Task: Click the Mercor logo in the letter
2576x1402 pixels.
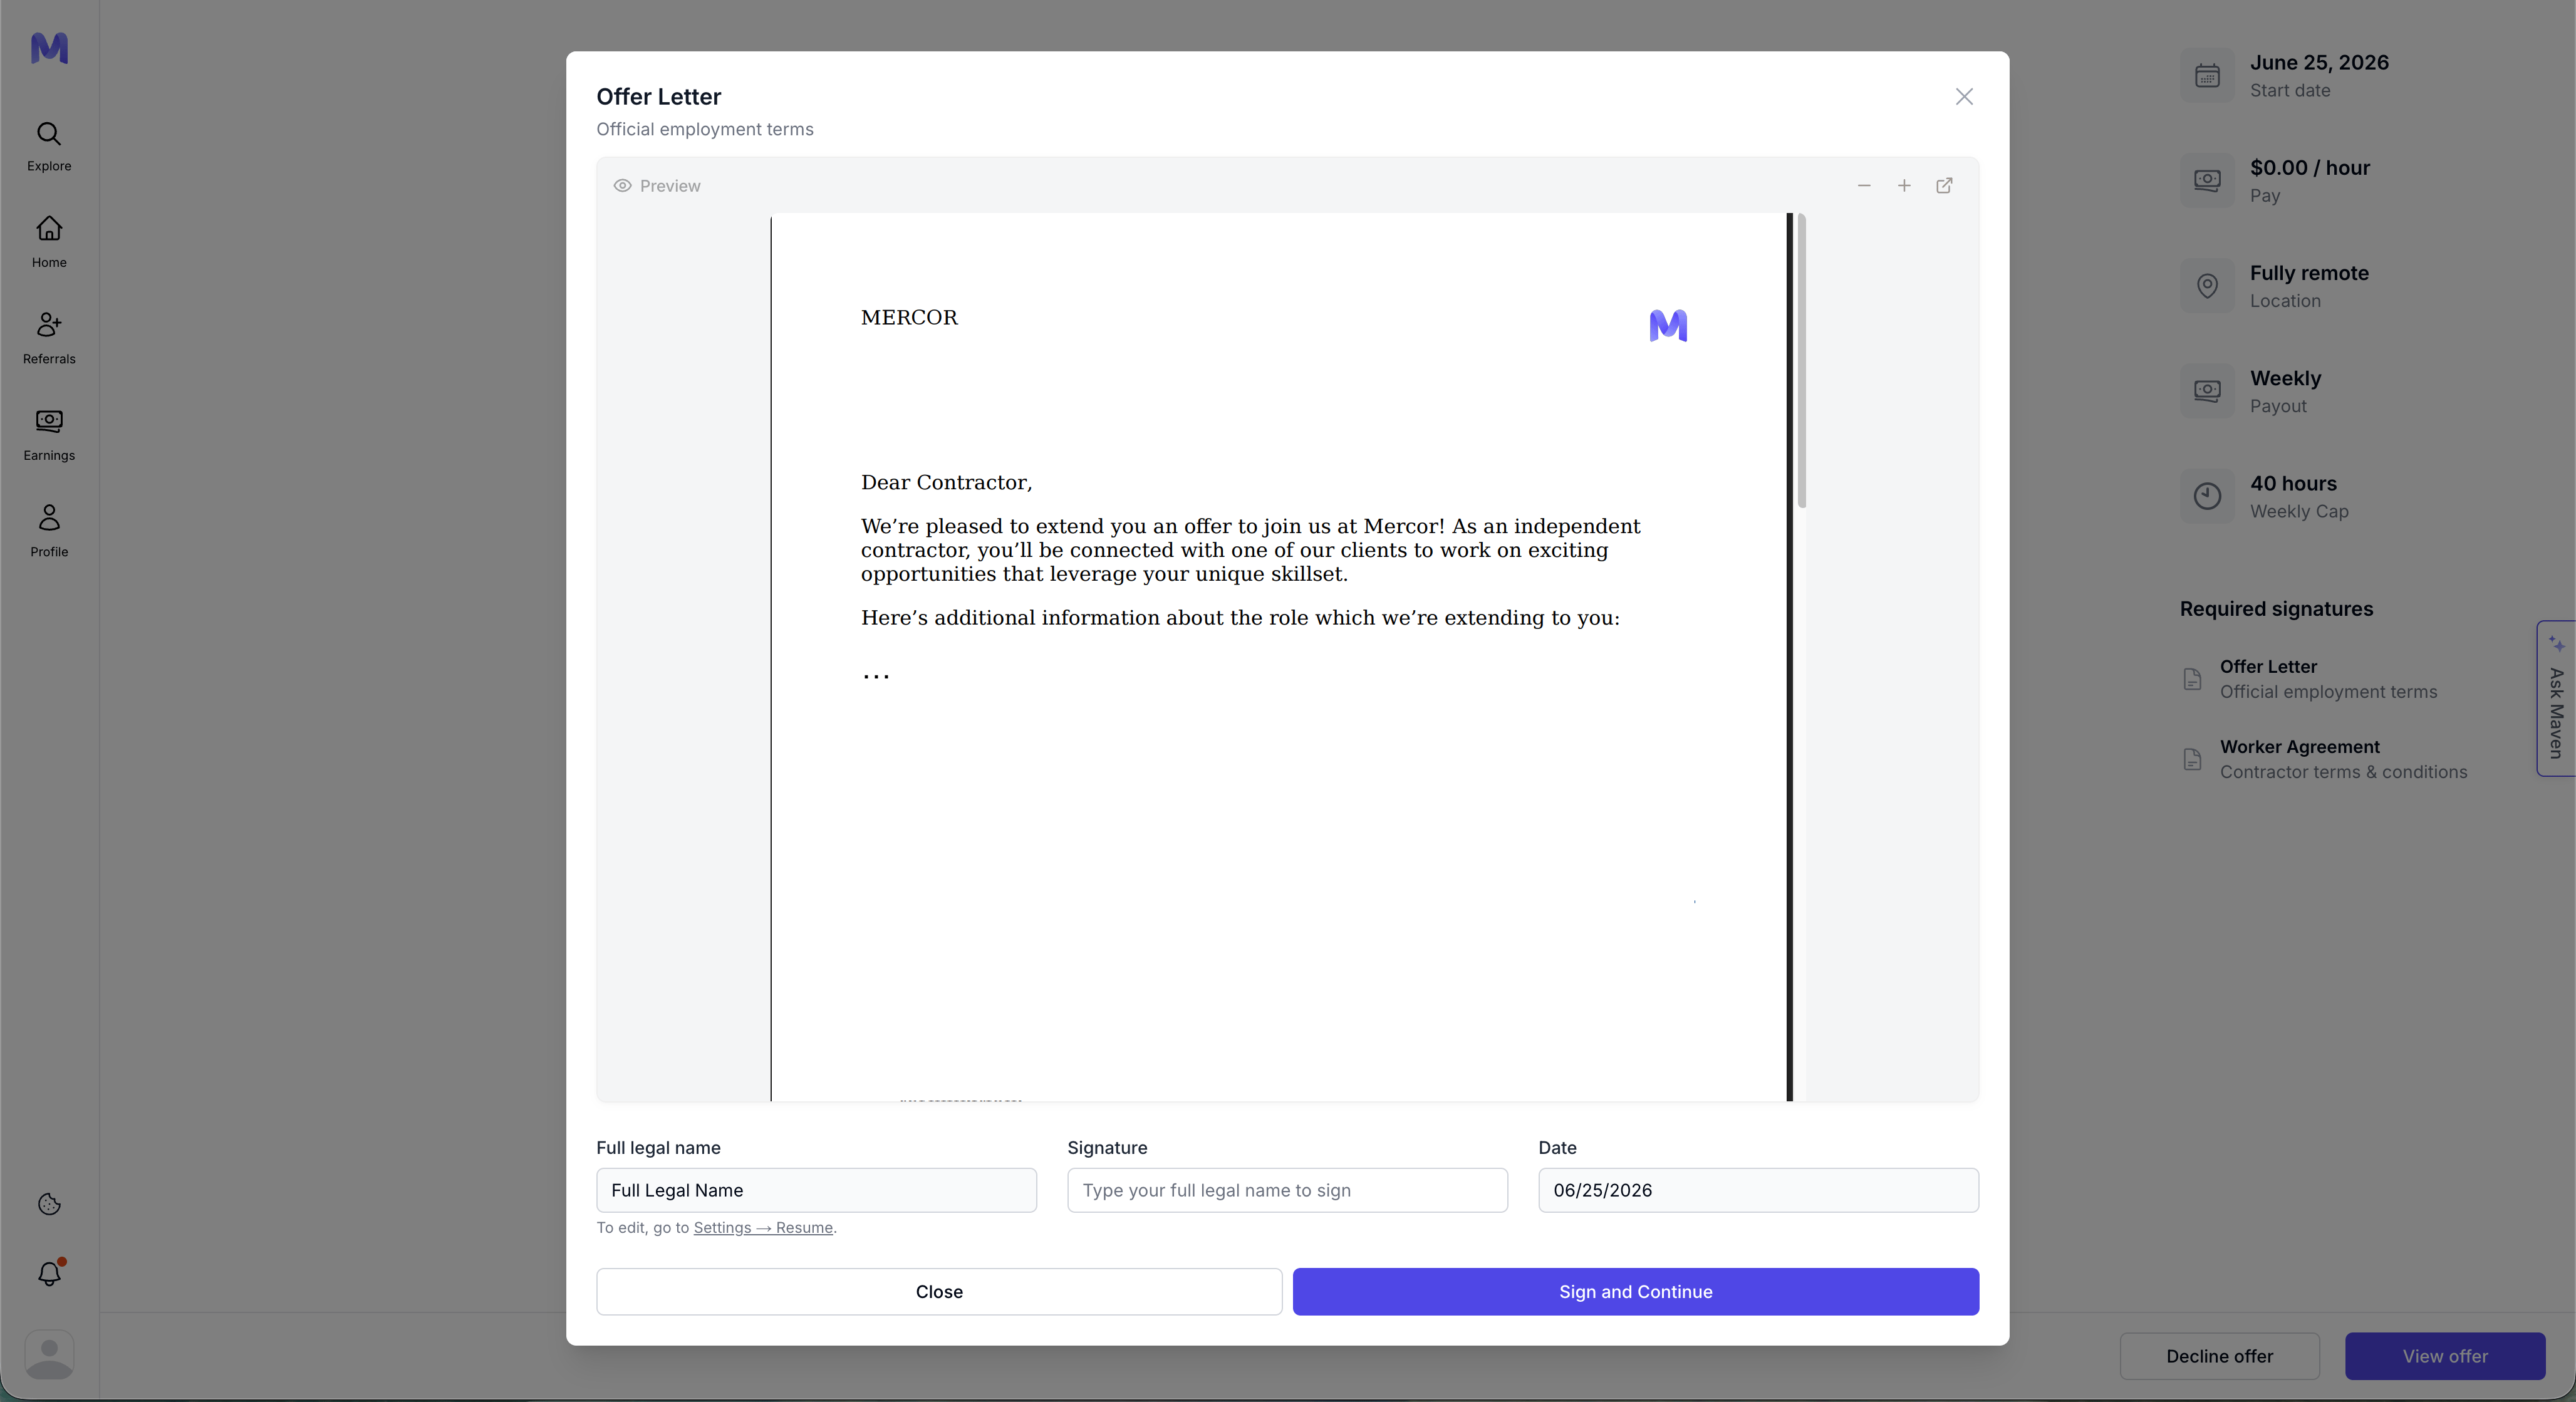Action: [x=1668, y=326]
